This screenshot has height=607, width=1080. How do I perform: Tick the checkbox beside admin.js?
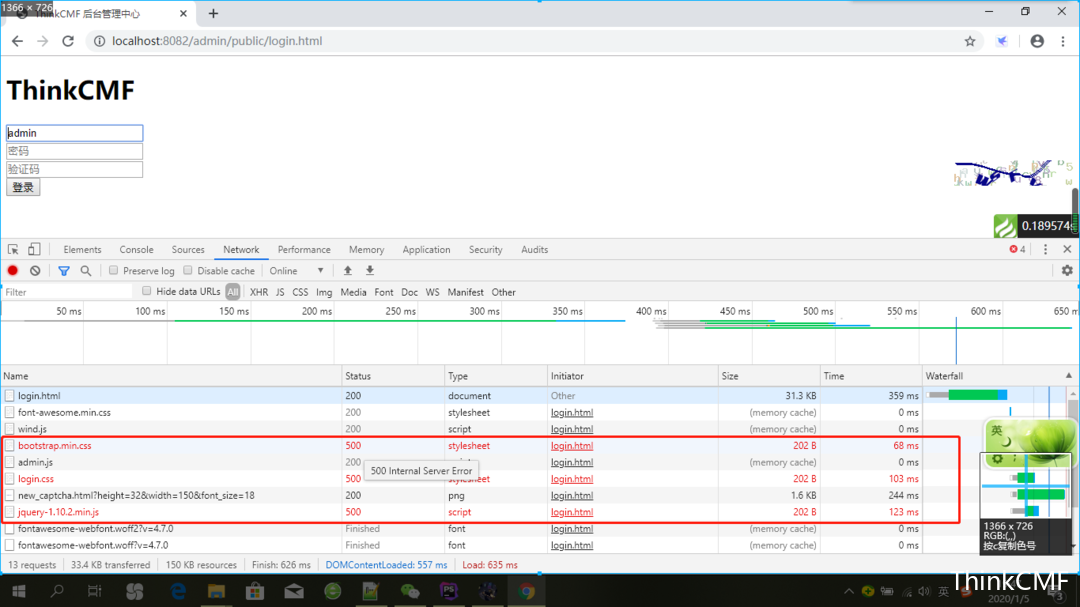coord(10,462)
